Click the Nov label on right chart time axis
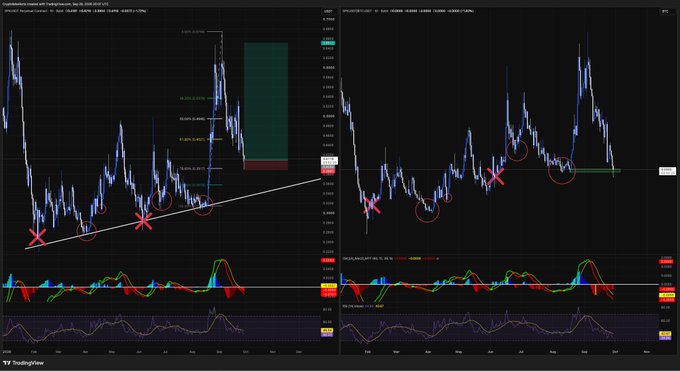This screenshot has height=371, width=680. 647,351
